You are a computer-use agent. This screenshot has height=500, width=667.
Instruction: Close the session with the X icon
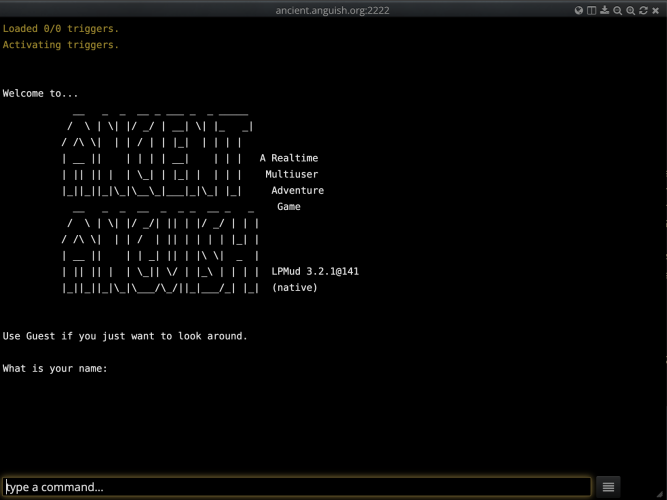click(657, 10)
